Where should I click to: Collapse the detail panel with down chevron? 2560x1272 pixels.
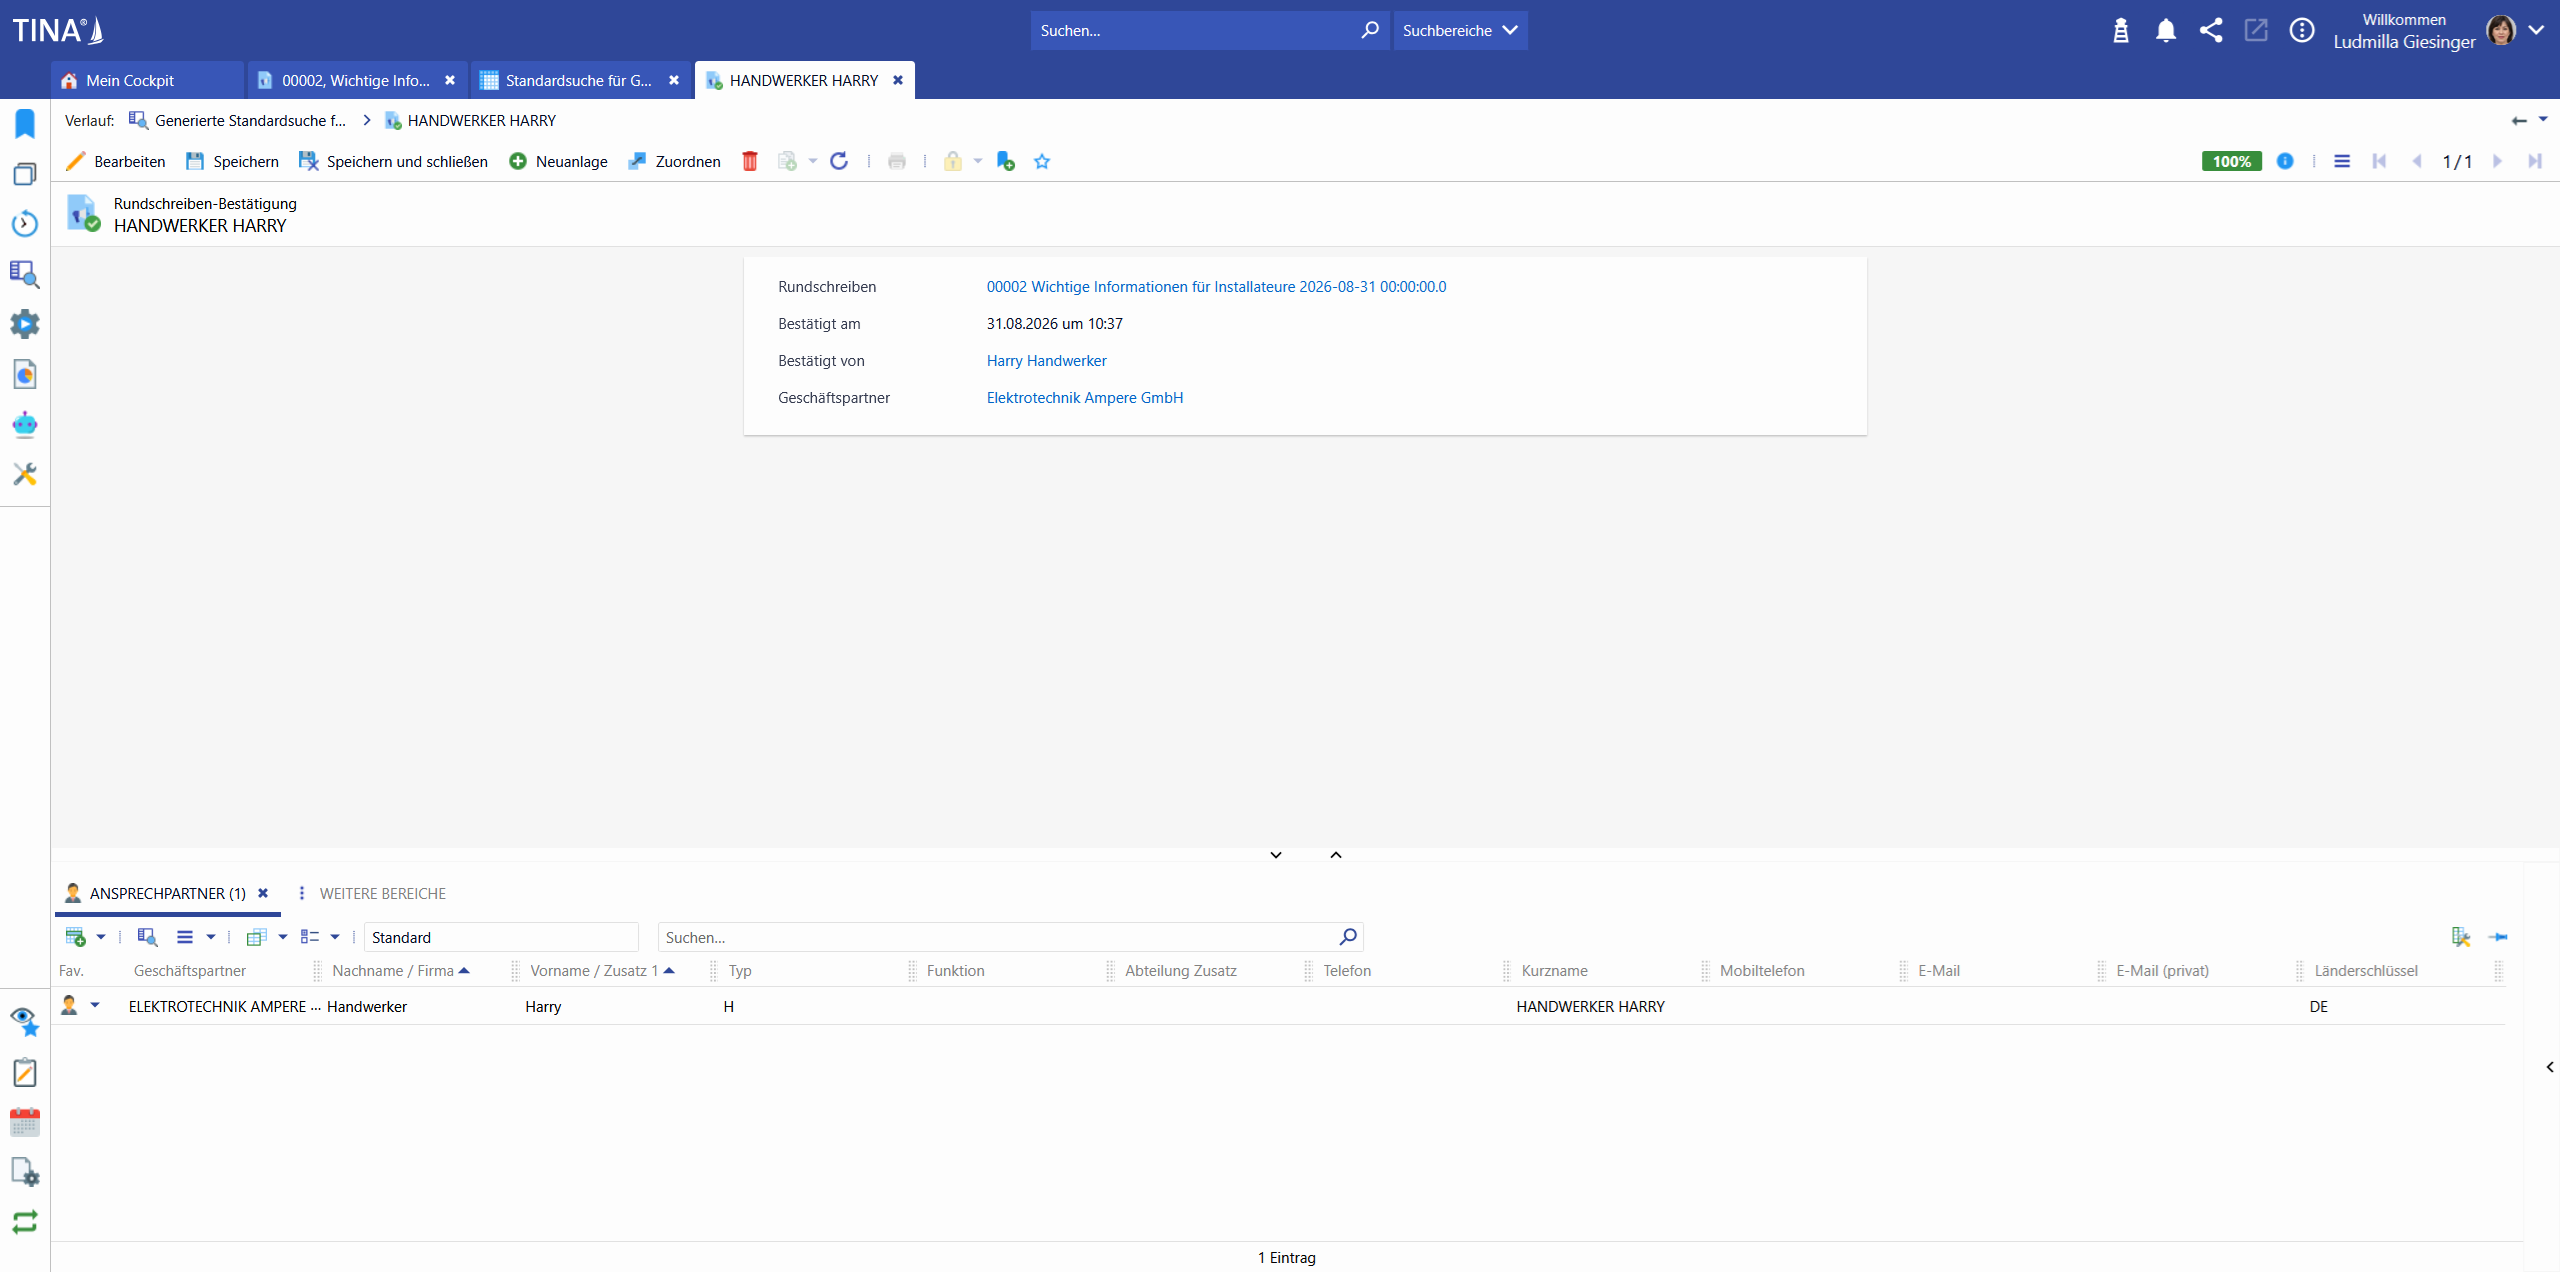click(1276, 855)
